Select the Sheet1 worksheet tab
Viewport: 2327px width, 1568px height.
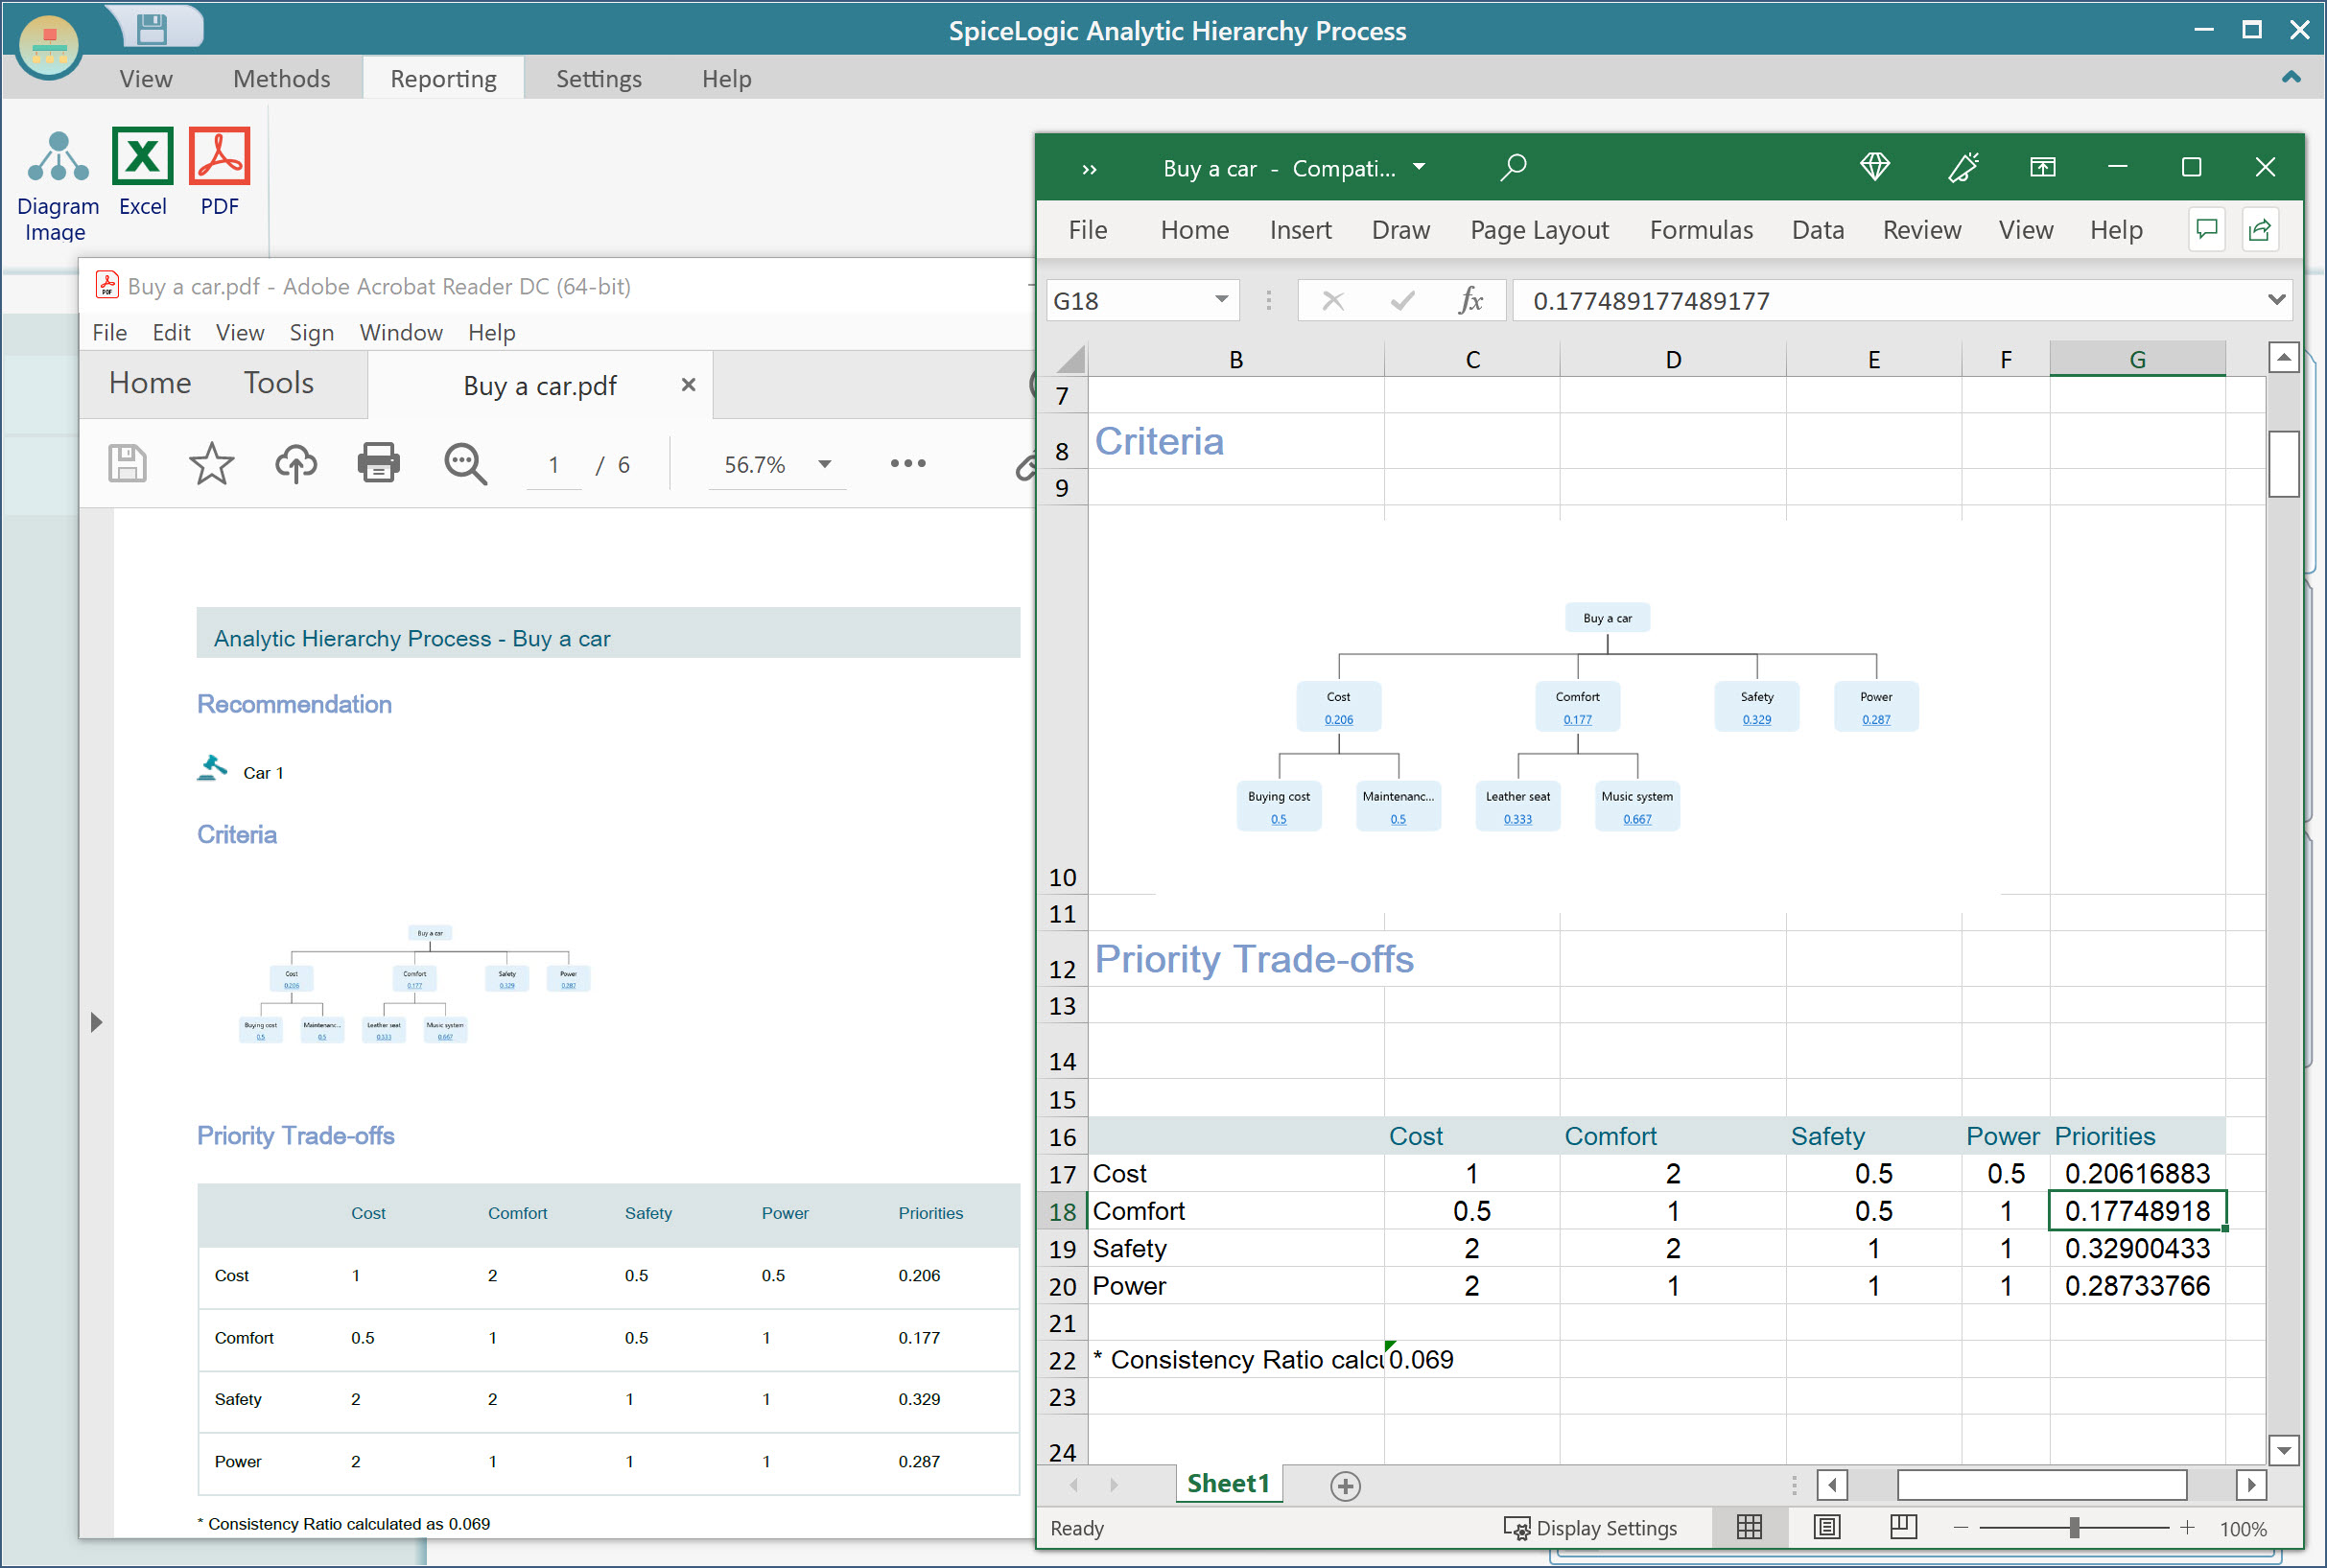1228,1483
